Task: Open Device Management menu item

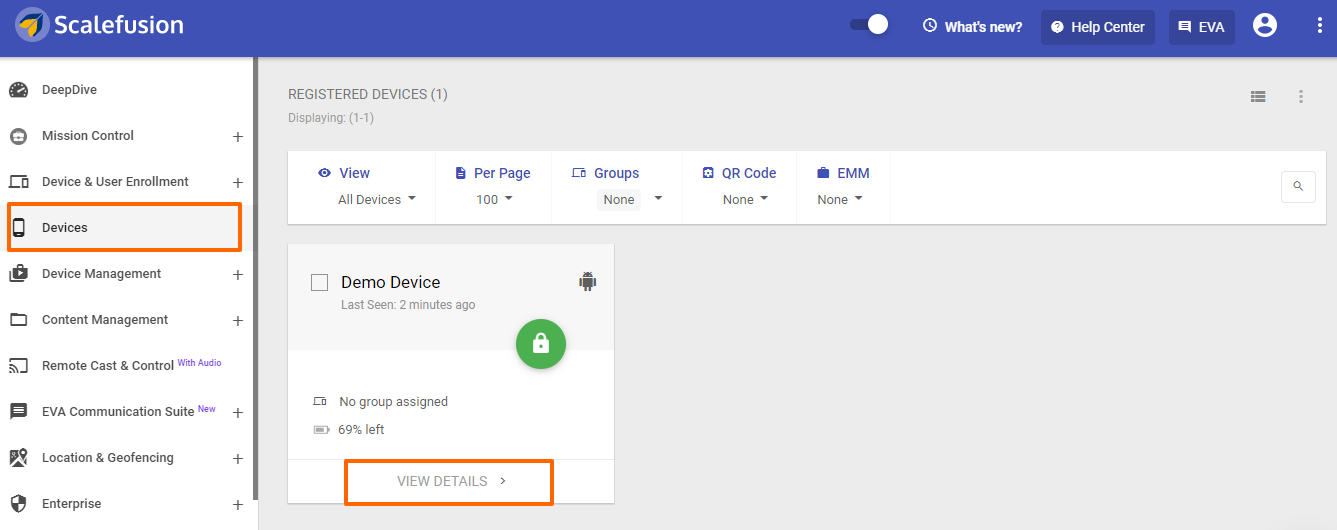Action: (101, 274)
